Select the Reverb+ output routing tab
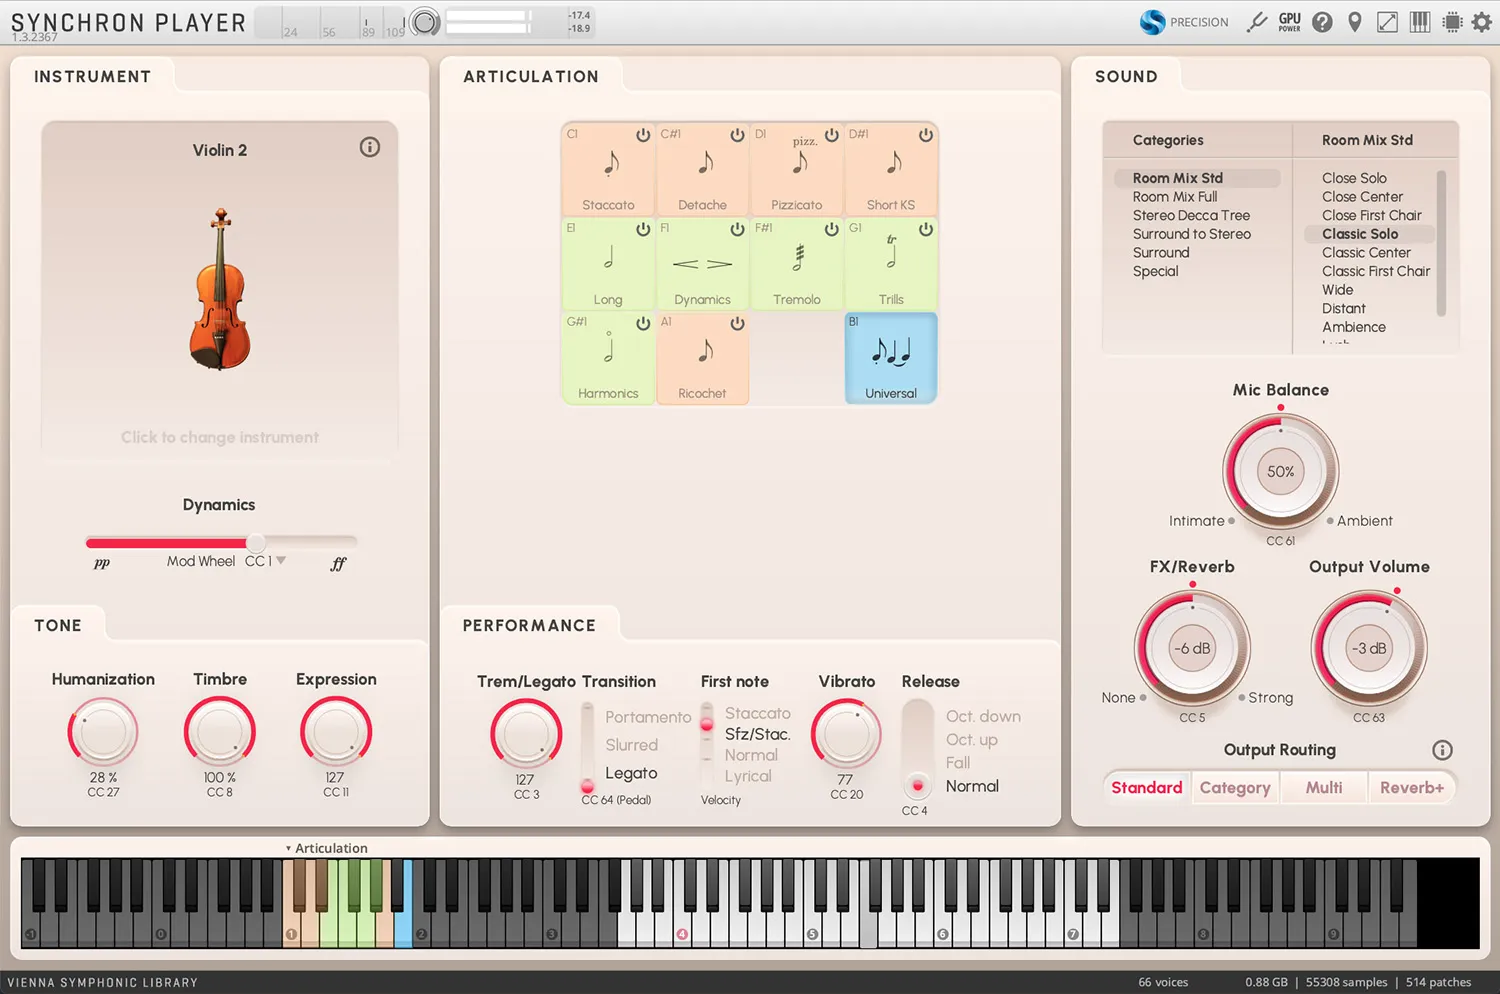This screenshot has width=1500, height=994. click(1412, 788)
